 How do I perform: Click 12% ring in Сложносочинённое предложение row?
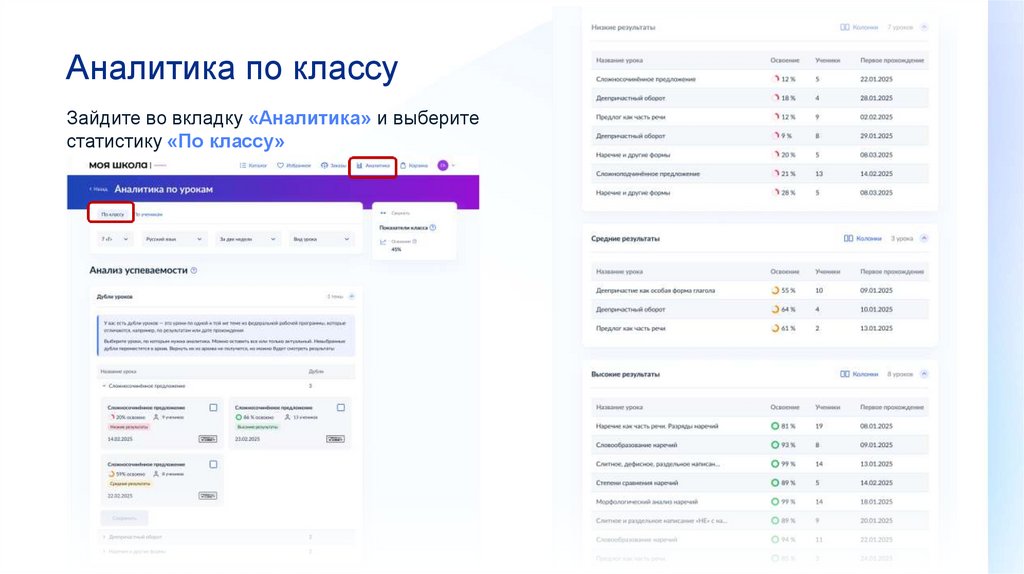(x=776, y=79)
